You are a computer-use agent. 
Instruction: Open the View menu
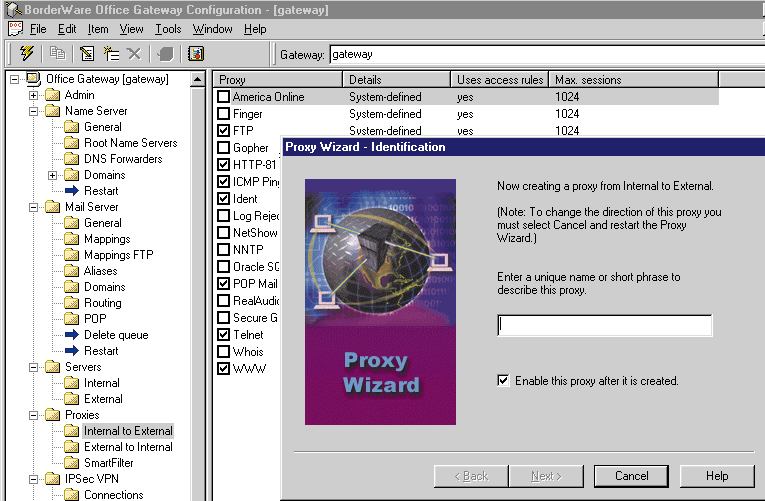pyautogui.click(x=132, y=29)
